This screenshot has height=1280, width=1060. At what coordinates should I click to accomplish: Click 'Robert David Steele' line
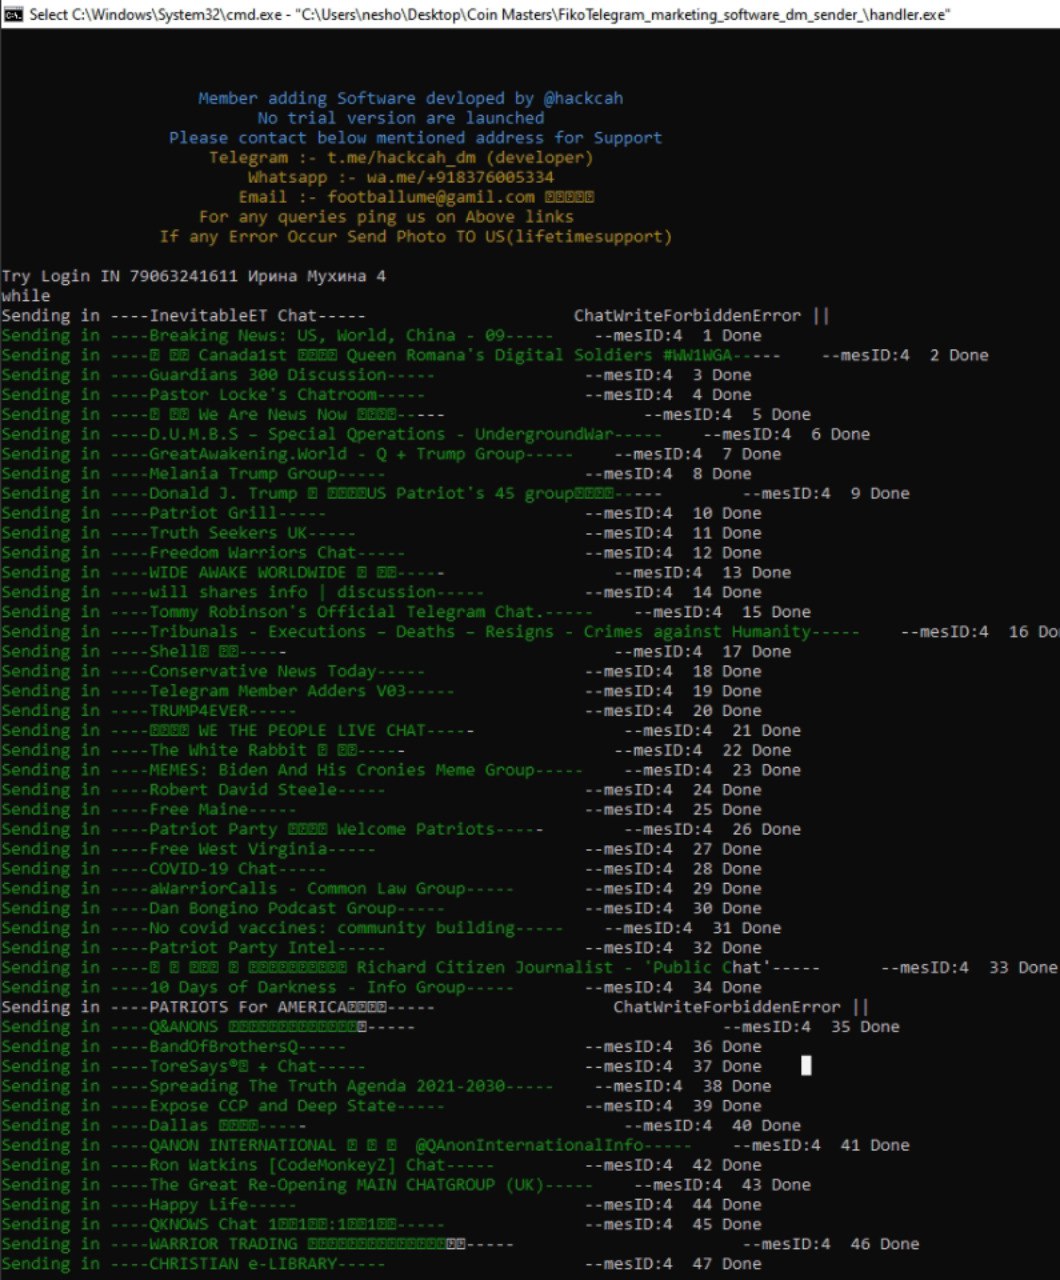point(381,790)
